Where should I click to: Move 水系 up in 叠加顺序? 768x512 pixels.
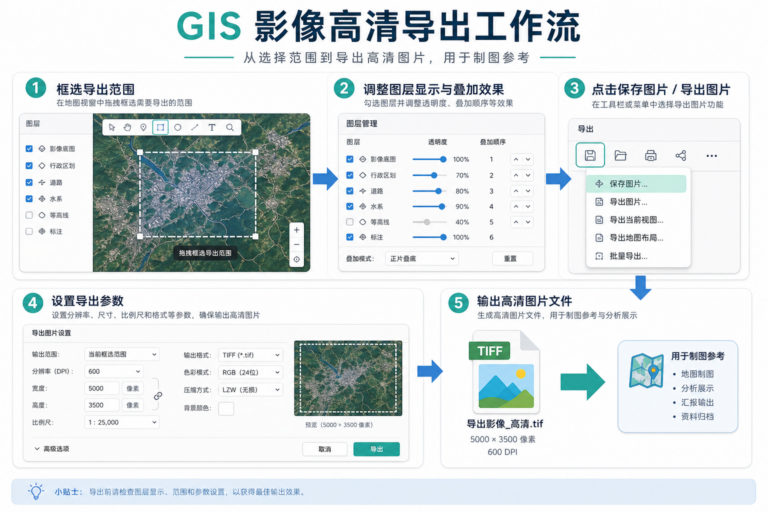pyautogui.click(x=516, y=206)
